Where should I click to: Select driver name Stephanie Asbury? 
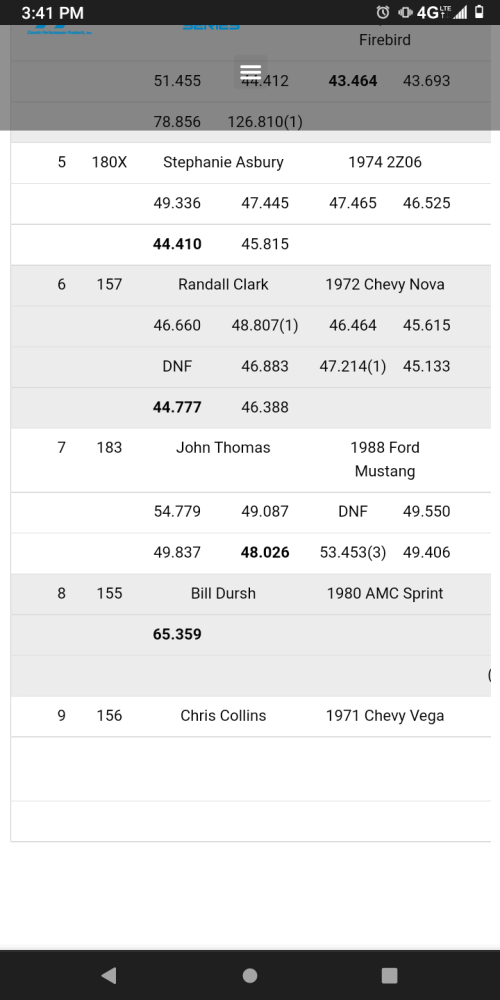point(223,162)
